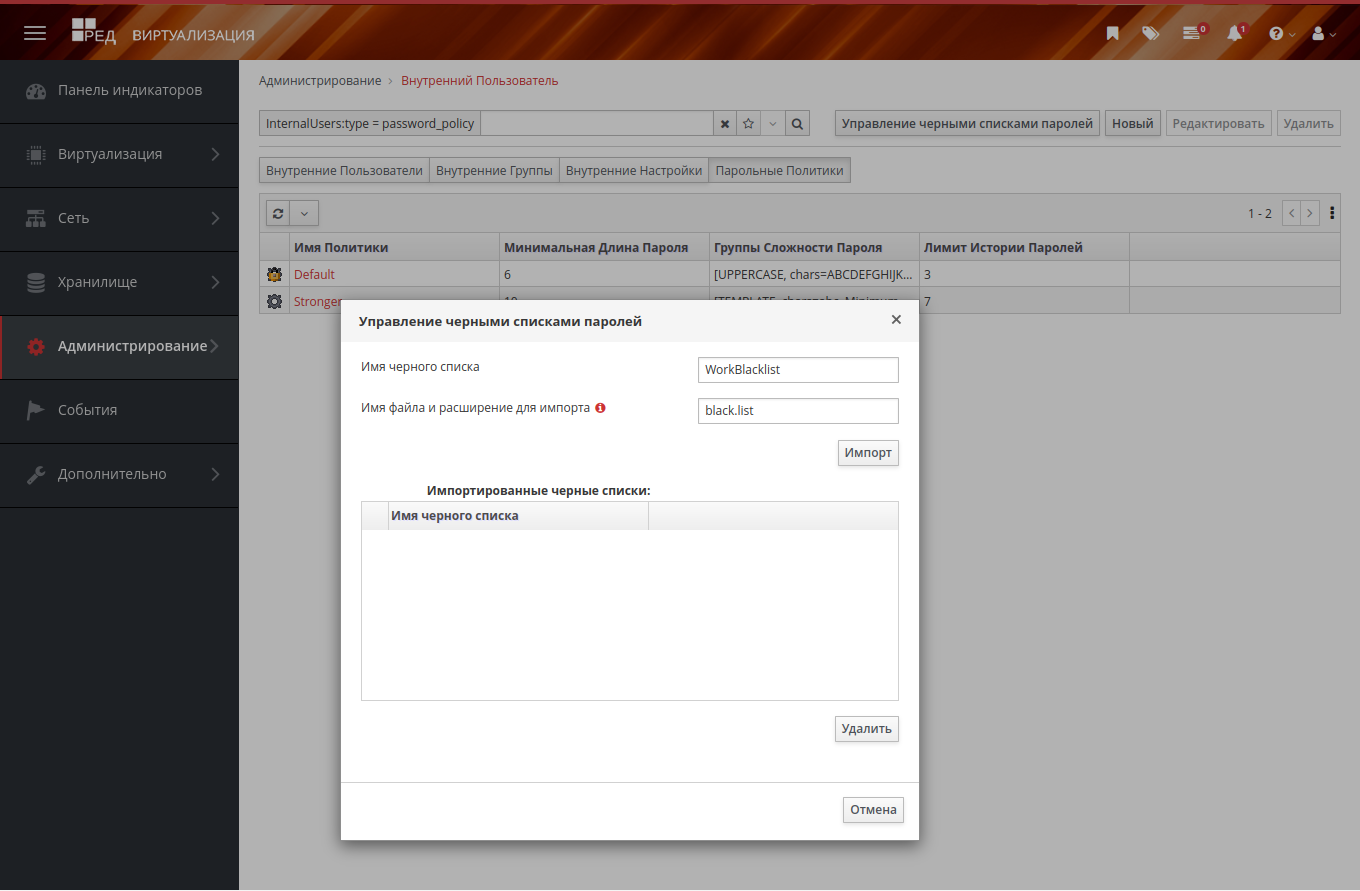Click the Имя черного списка input field
The image size is (1360, 891).
pos(798,370)
